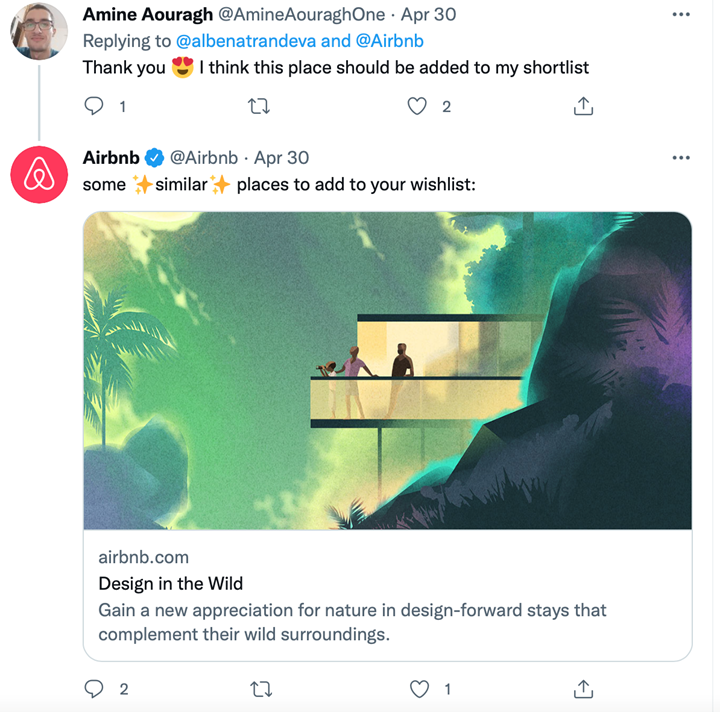
Task: Reply to Amine Aouragh's tweet
Action: (x=94, y=106)
